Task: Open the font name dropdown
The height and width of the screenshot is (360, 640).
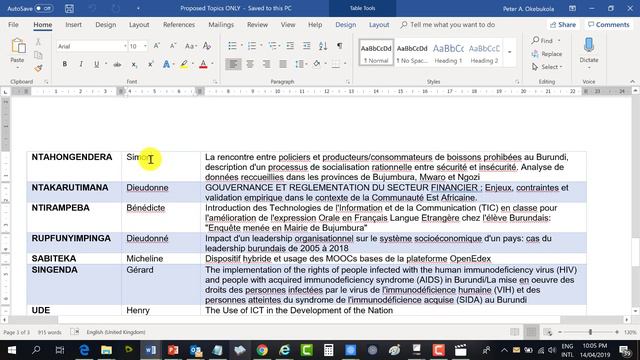Action: (125, 46)
